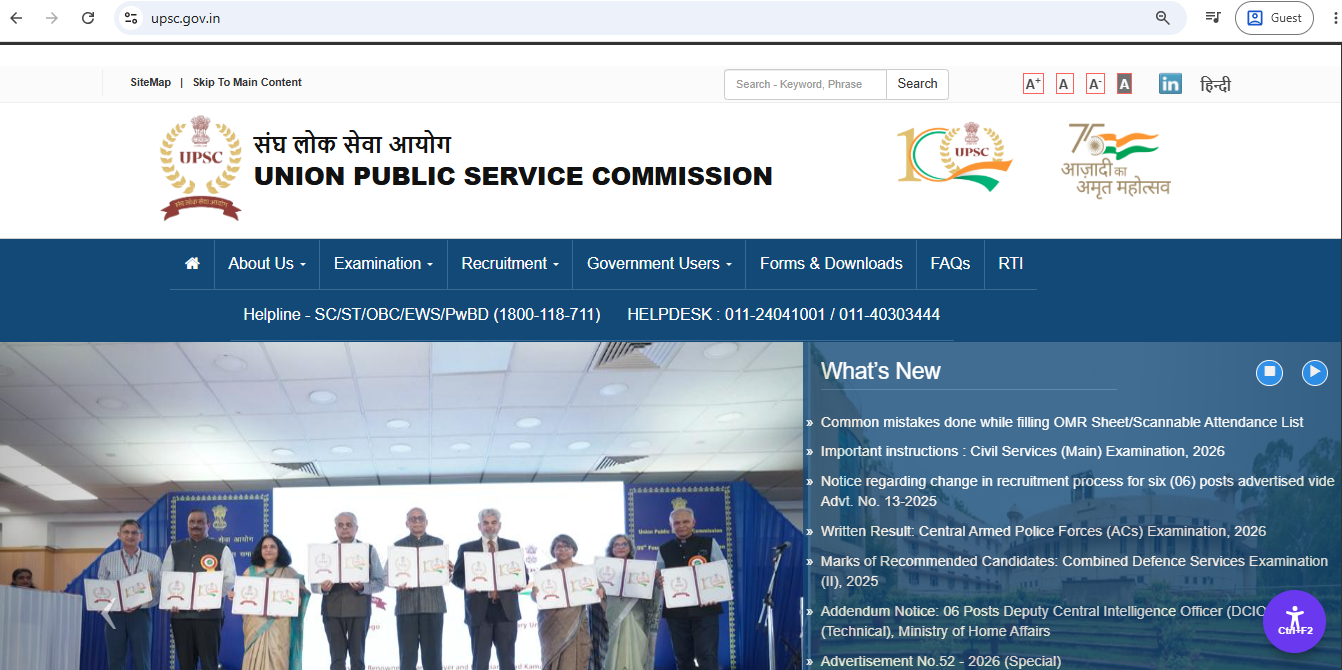Expand the Government Users dropdown menu

click(659, 263)
